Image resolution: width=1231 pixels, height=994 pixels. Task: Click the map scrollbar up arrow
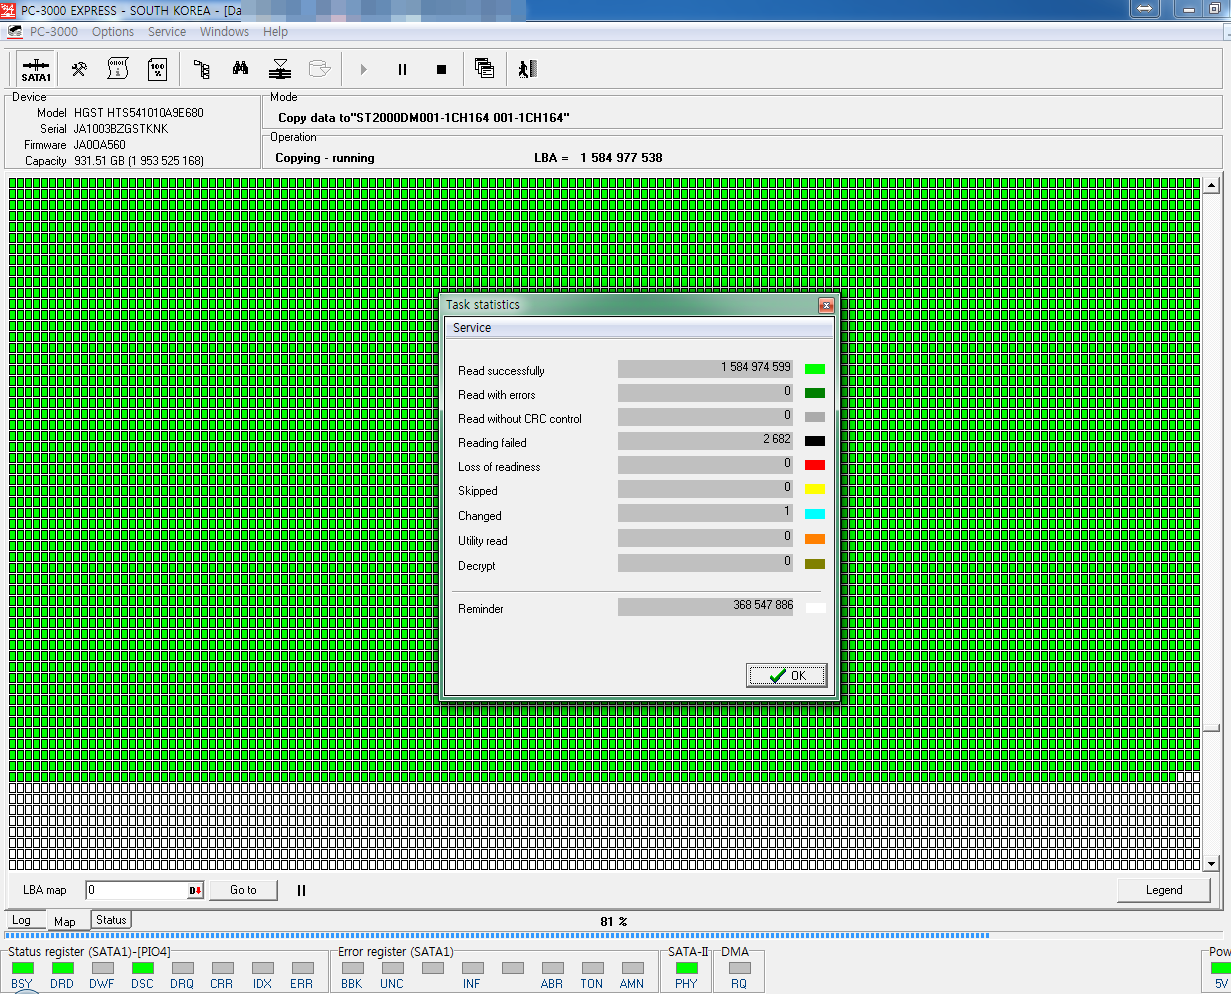[1212, 186]
